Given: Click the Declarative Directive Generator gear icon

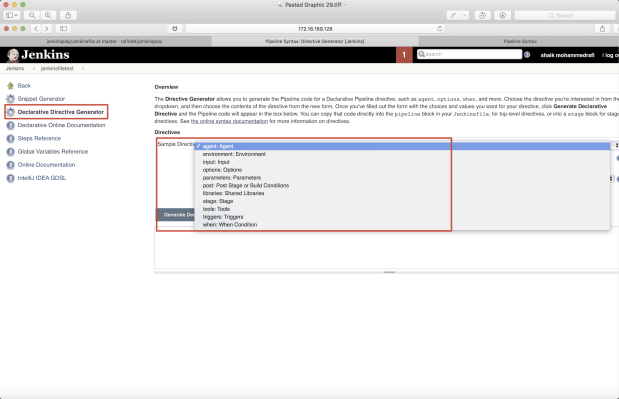Looking at the screenshot, I should (x=11, y=112).
